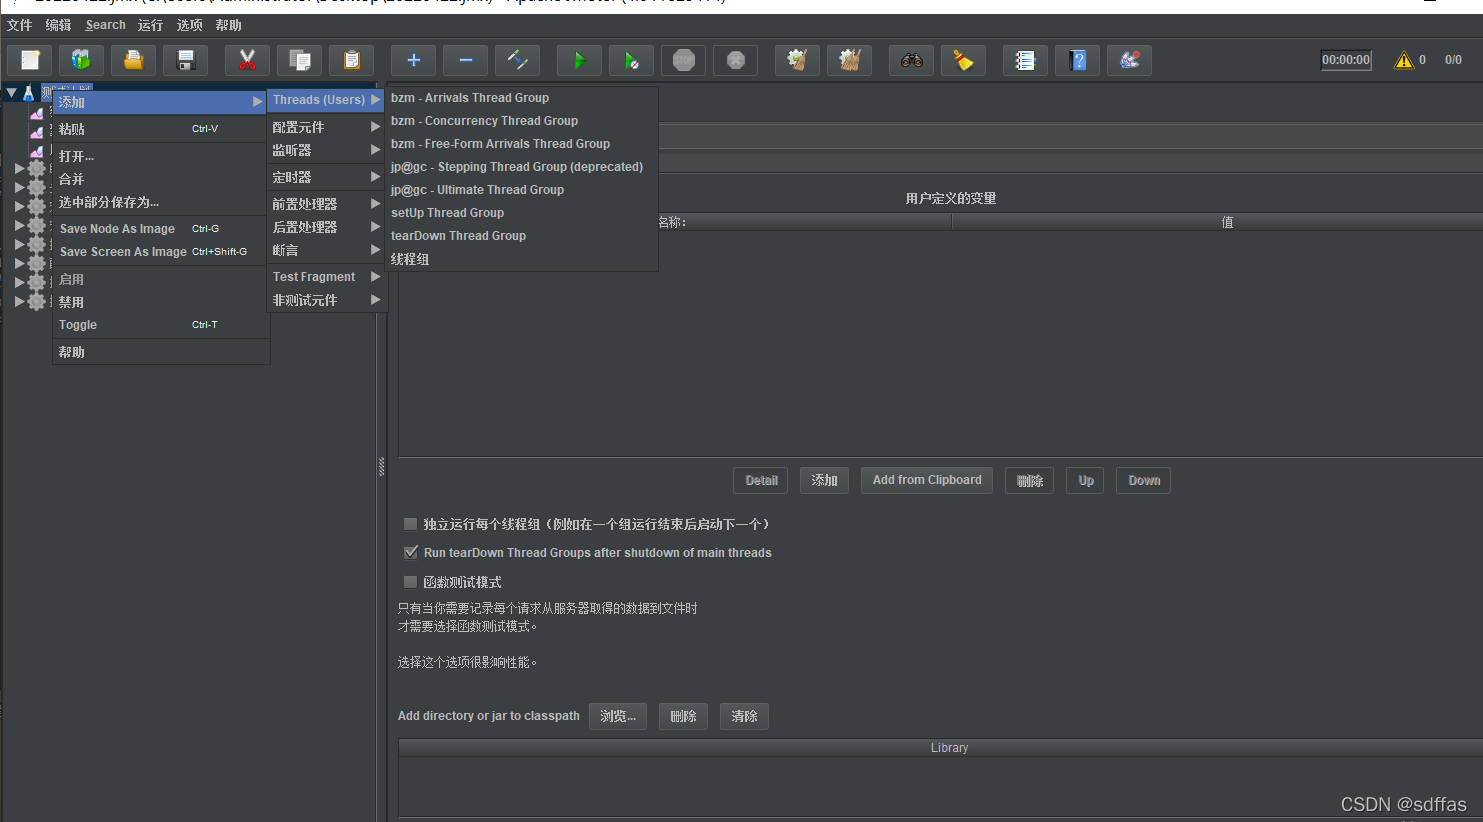The width and height of the screenshot is (1483, 822).
Task: Click the Stop test icon
Action: click(x=684, y=60)
